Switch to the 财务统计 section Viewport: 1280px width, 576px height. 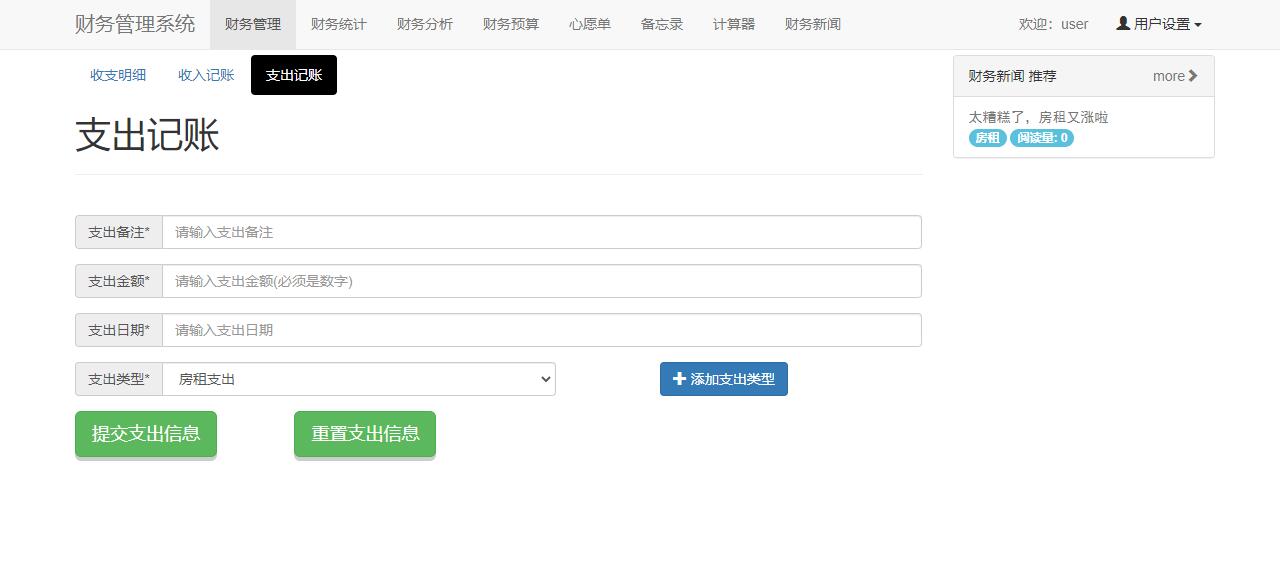[x=338, y=24]
